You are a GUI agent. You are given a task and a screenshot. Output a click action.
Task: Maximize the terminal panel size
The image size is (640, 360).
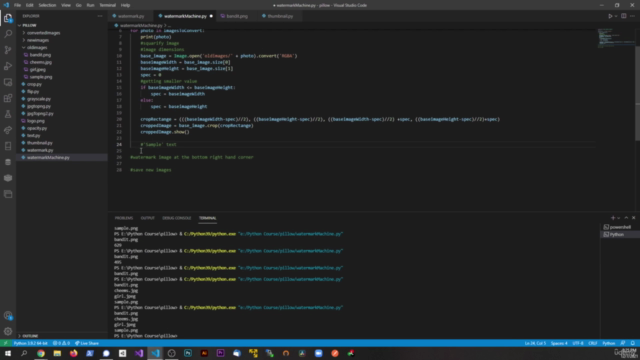pos(626,218)
